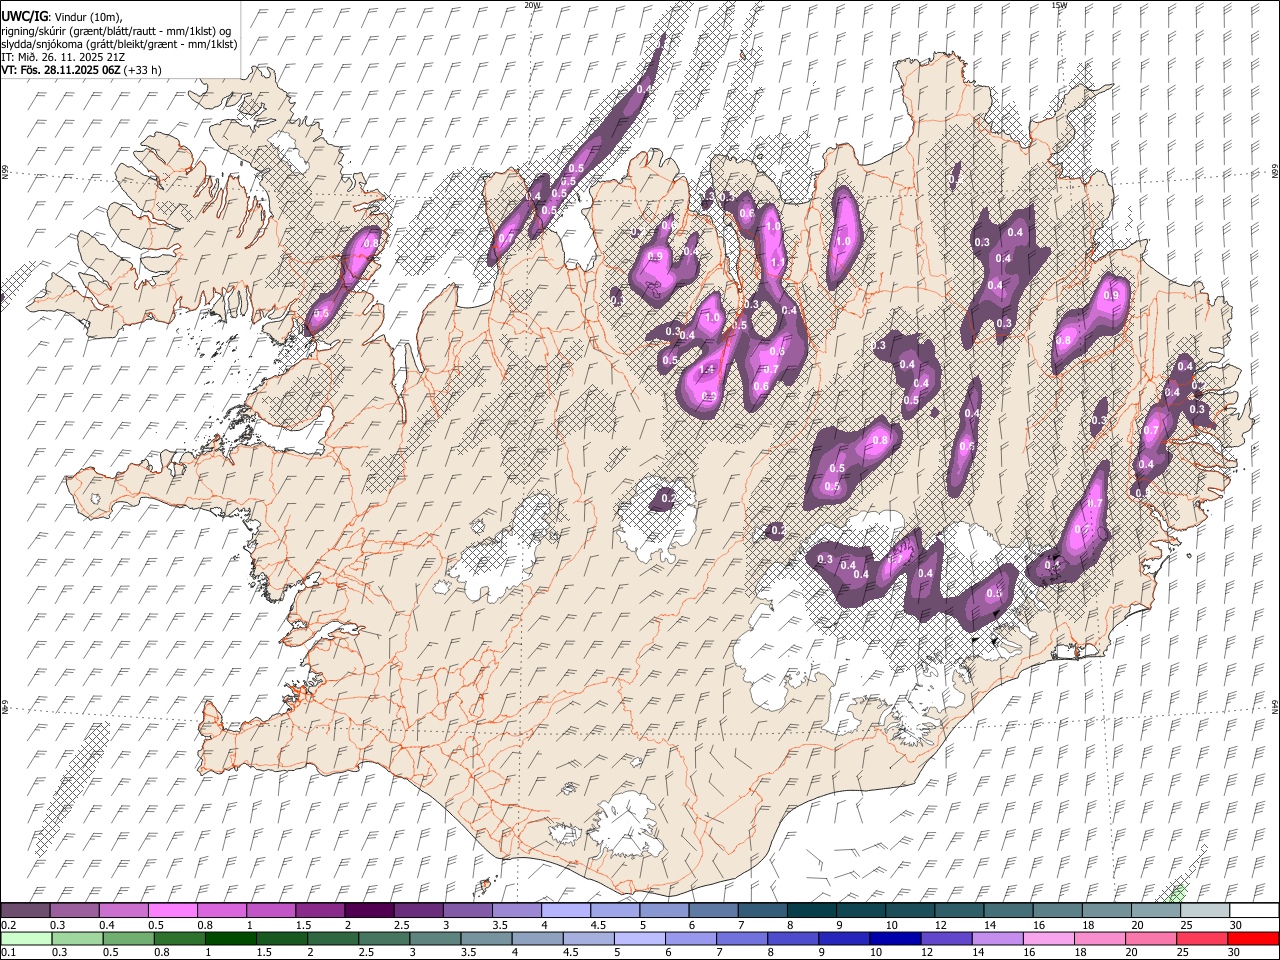Click the palest green 0.1 rain legend swatch
This screenshot has height=960, width=1280.
click(x=26, y=938)
